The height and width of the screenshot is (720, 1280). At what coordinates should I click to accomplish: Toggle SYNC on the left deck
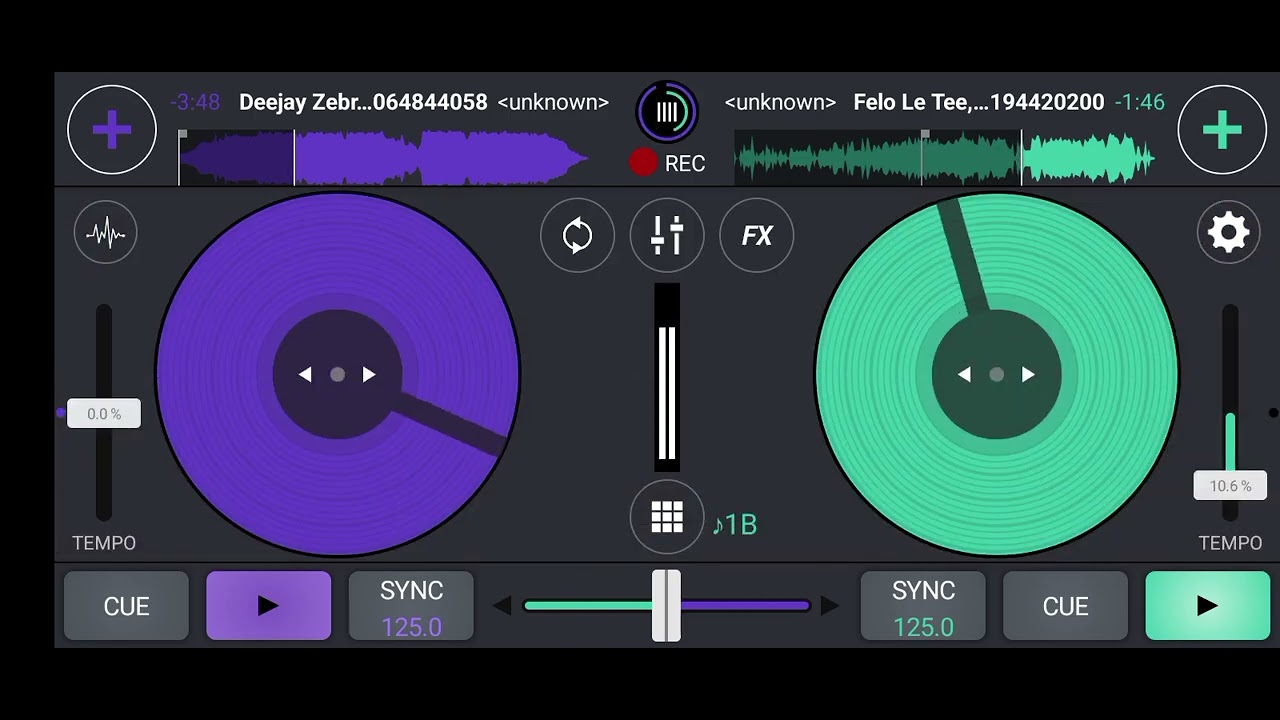coord(411,606)
